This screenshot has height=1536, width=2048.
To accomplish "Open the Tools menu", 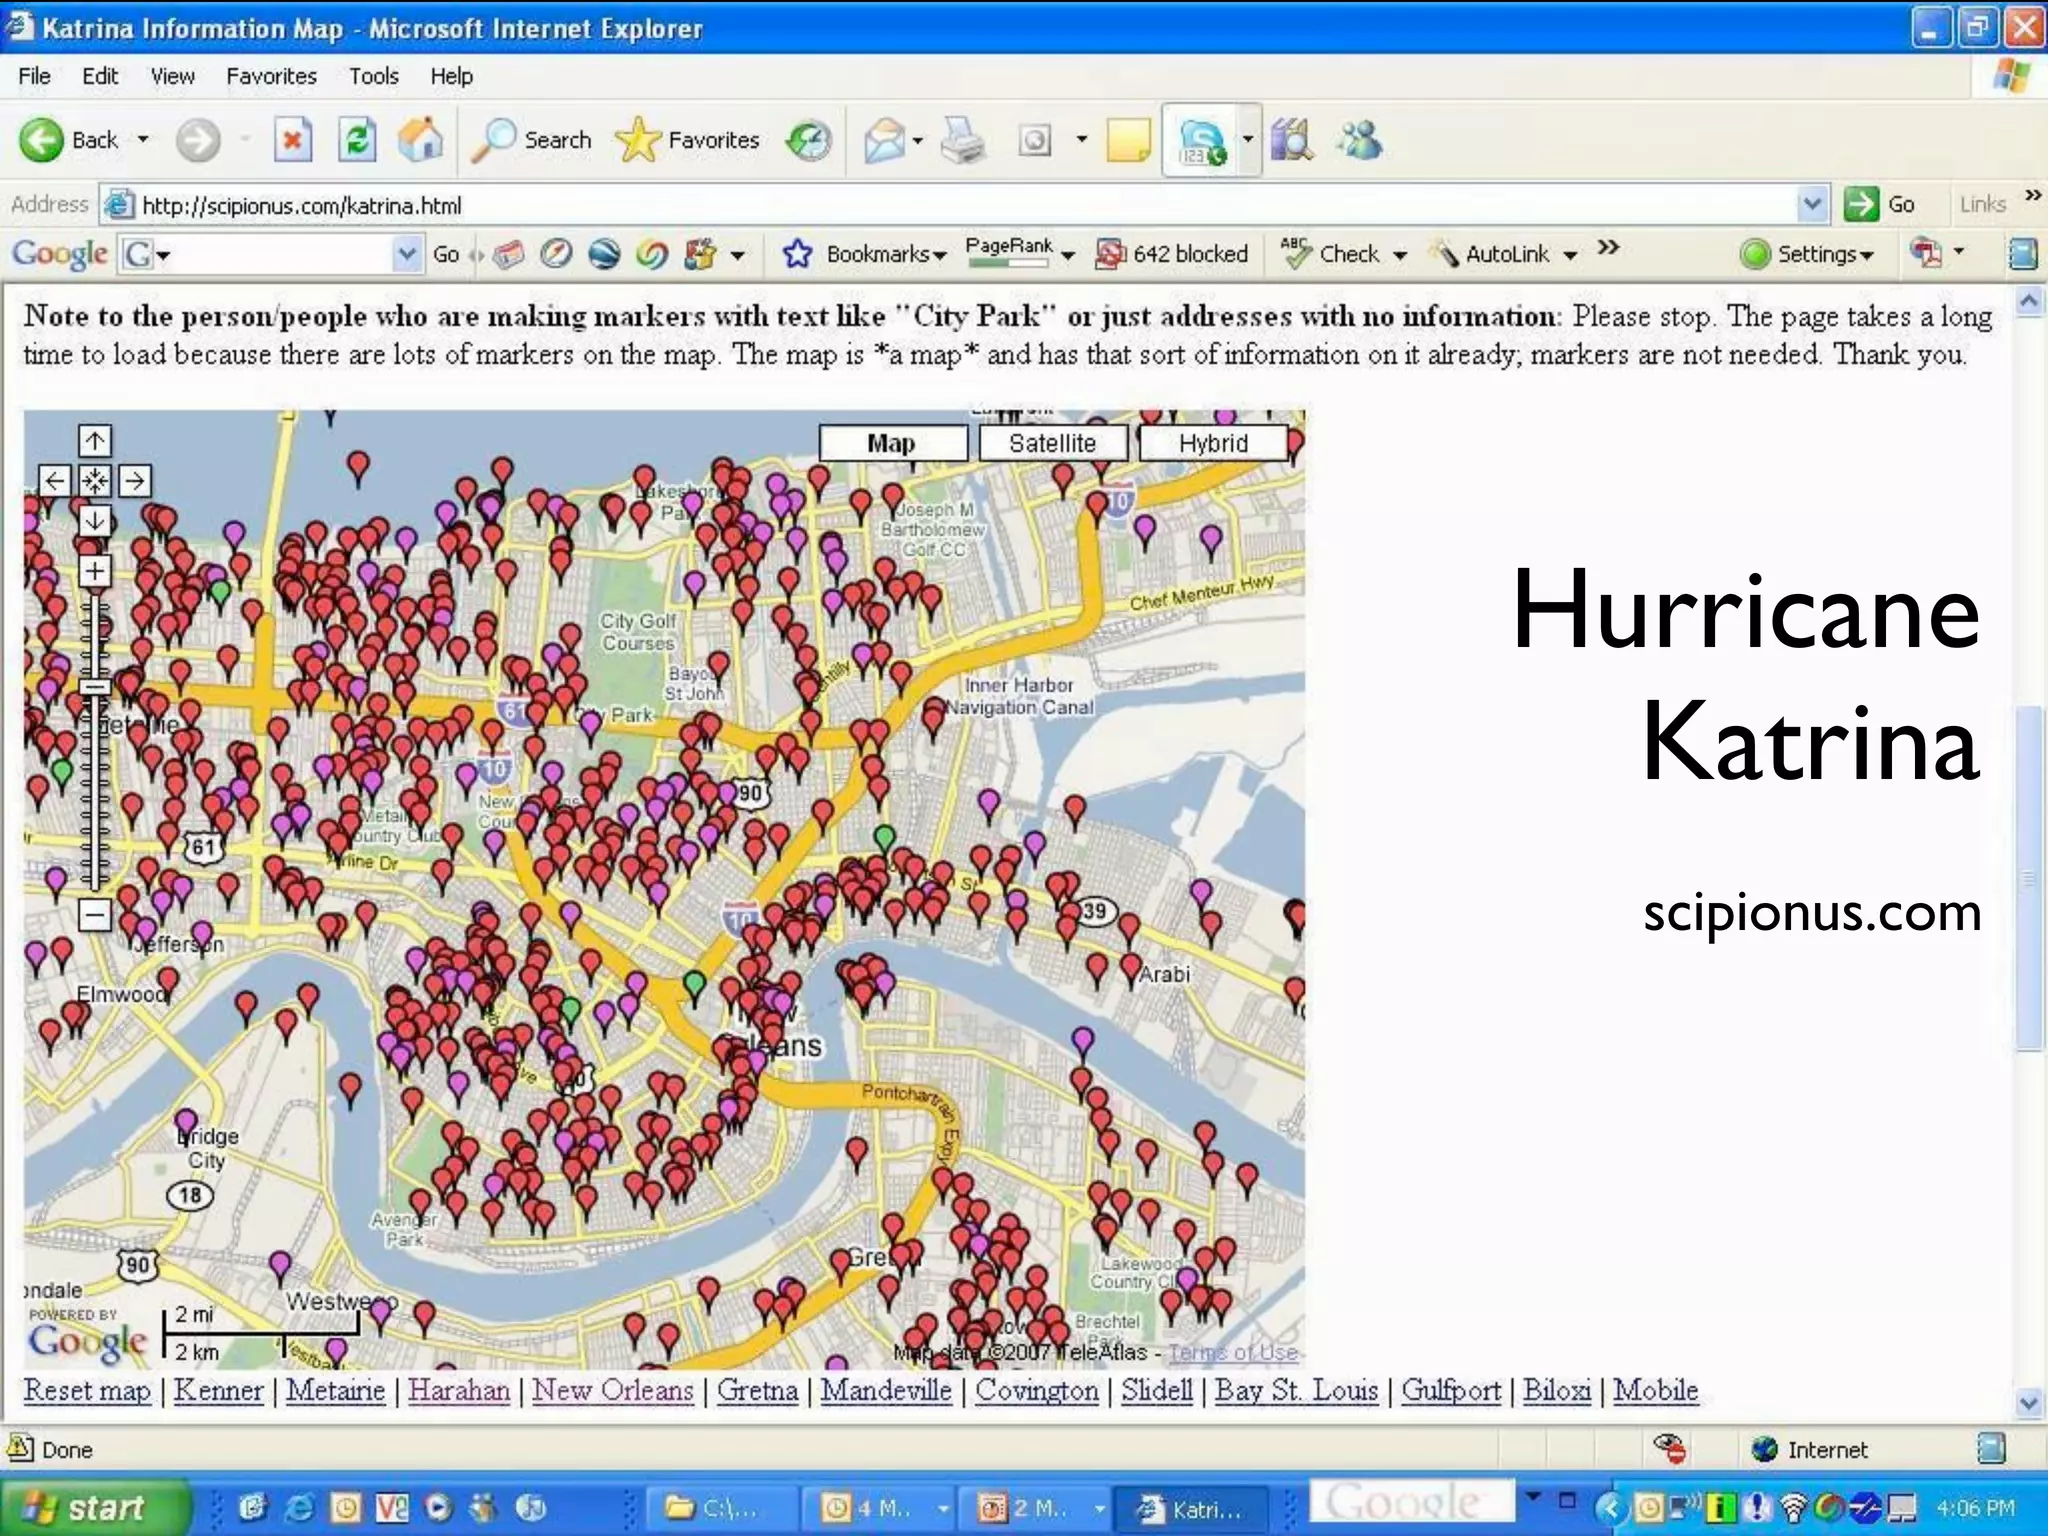I will point(374,76).
